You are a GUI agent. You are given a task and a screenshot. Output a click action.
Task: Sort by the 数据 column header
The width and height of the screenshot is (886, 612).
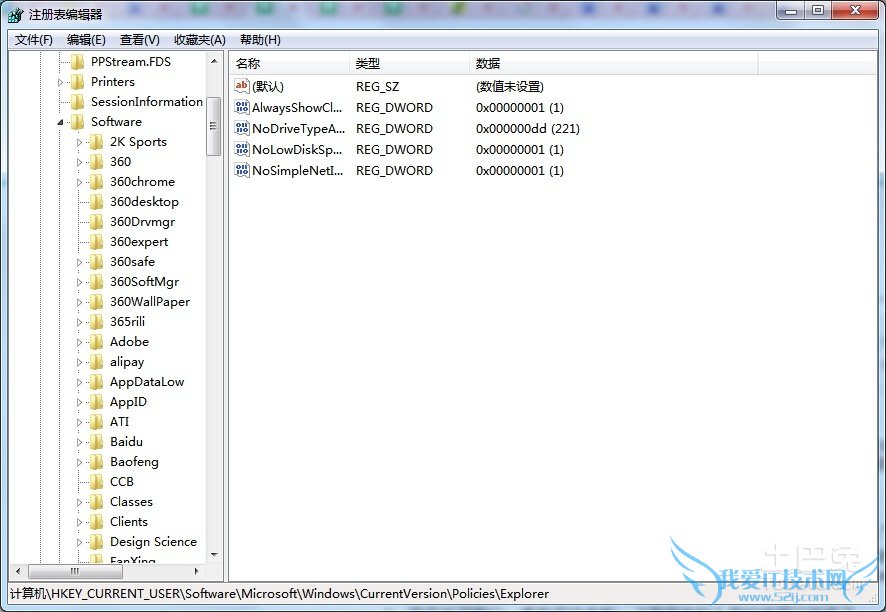point(614,63)
